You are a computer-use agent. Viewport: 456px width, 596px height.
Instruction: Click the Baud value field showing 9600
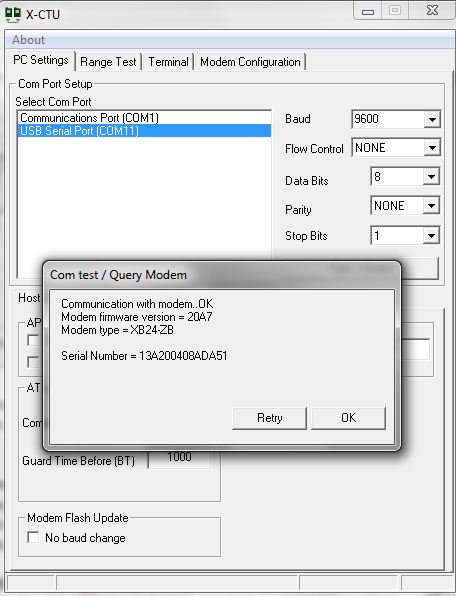point(388,119)
